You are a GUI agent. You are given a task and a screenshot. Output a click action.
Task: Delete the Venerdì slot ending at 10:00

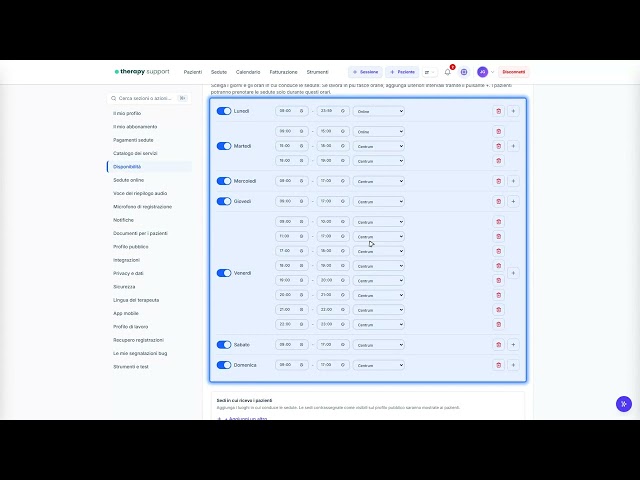(x=498, y=222)
